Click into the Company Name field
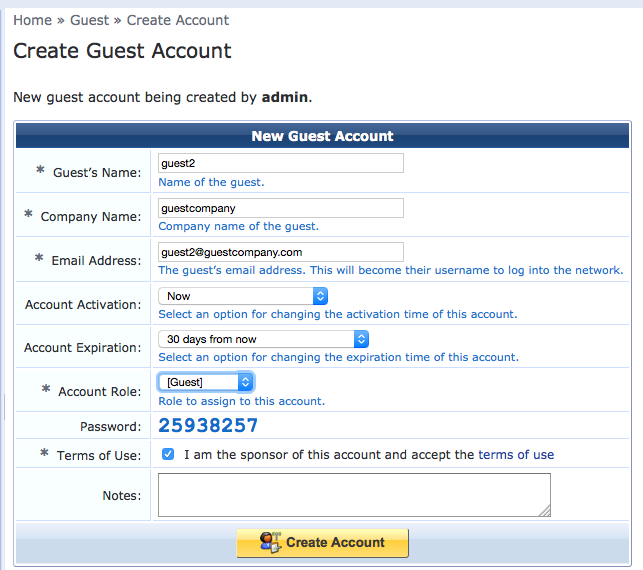Image resolution: width=643 pixels, height=570 pixels. click(x=280, y=208)
